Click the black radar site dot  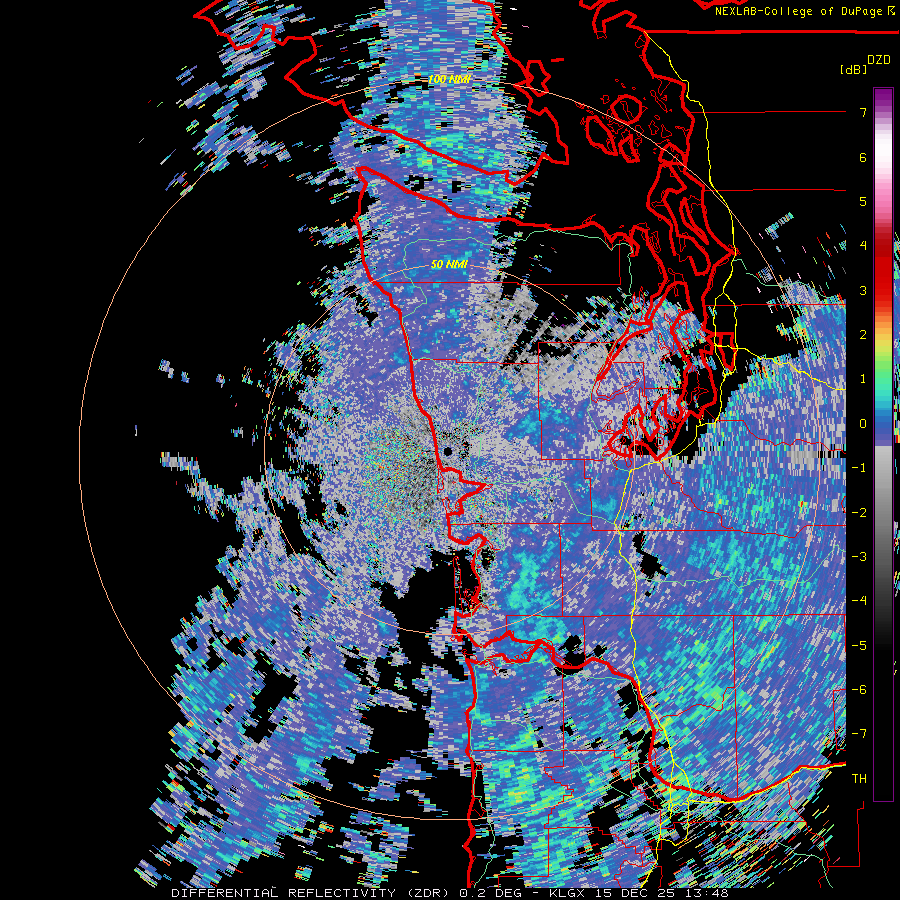448,452
